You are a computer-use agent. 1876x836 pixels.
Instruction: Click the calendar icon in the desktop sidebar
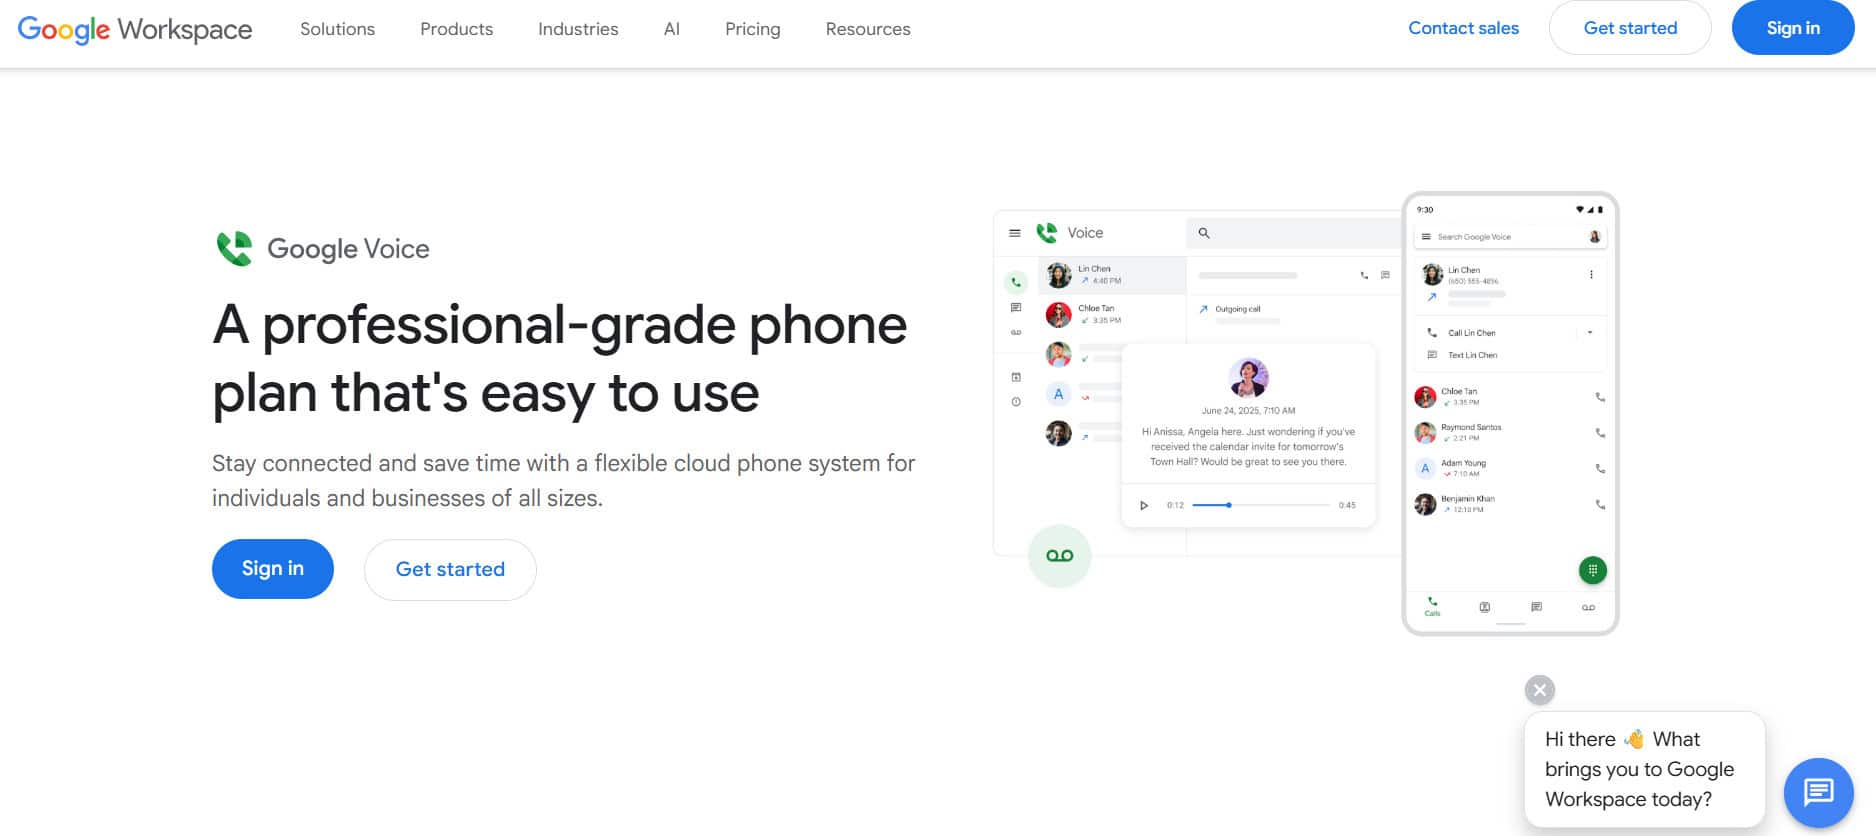pyautogui.click(x=1016, y=377)
